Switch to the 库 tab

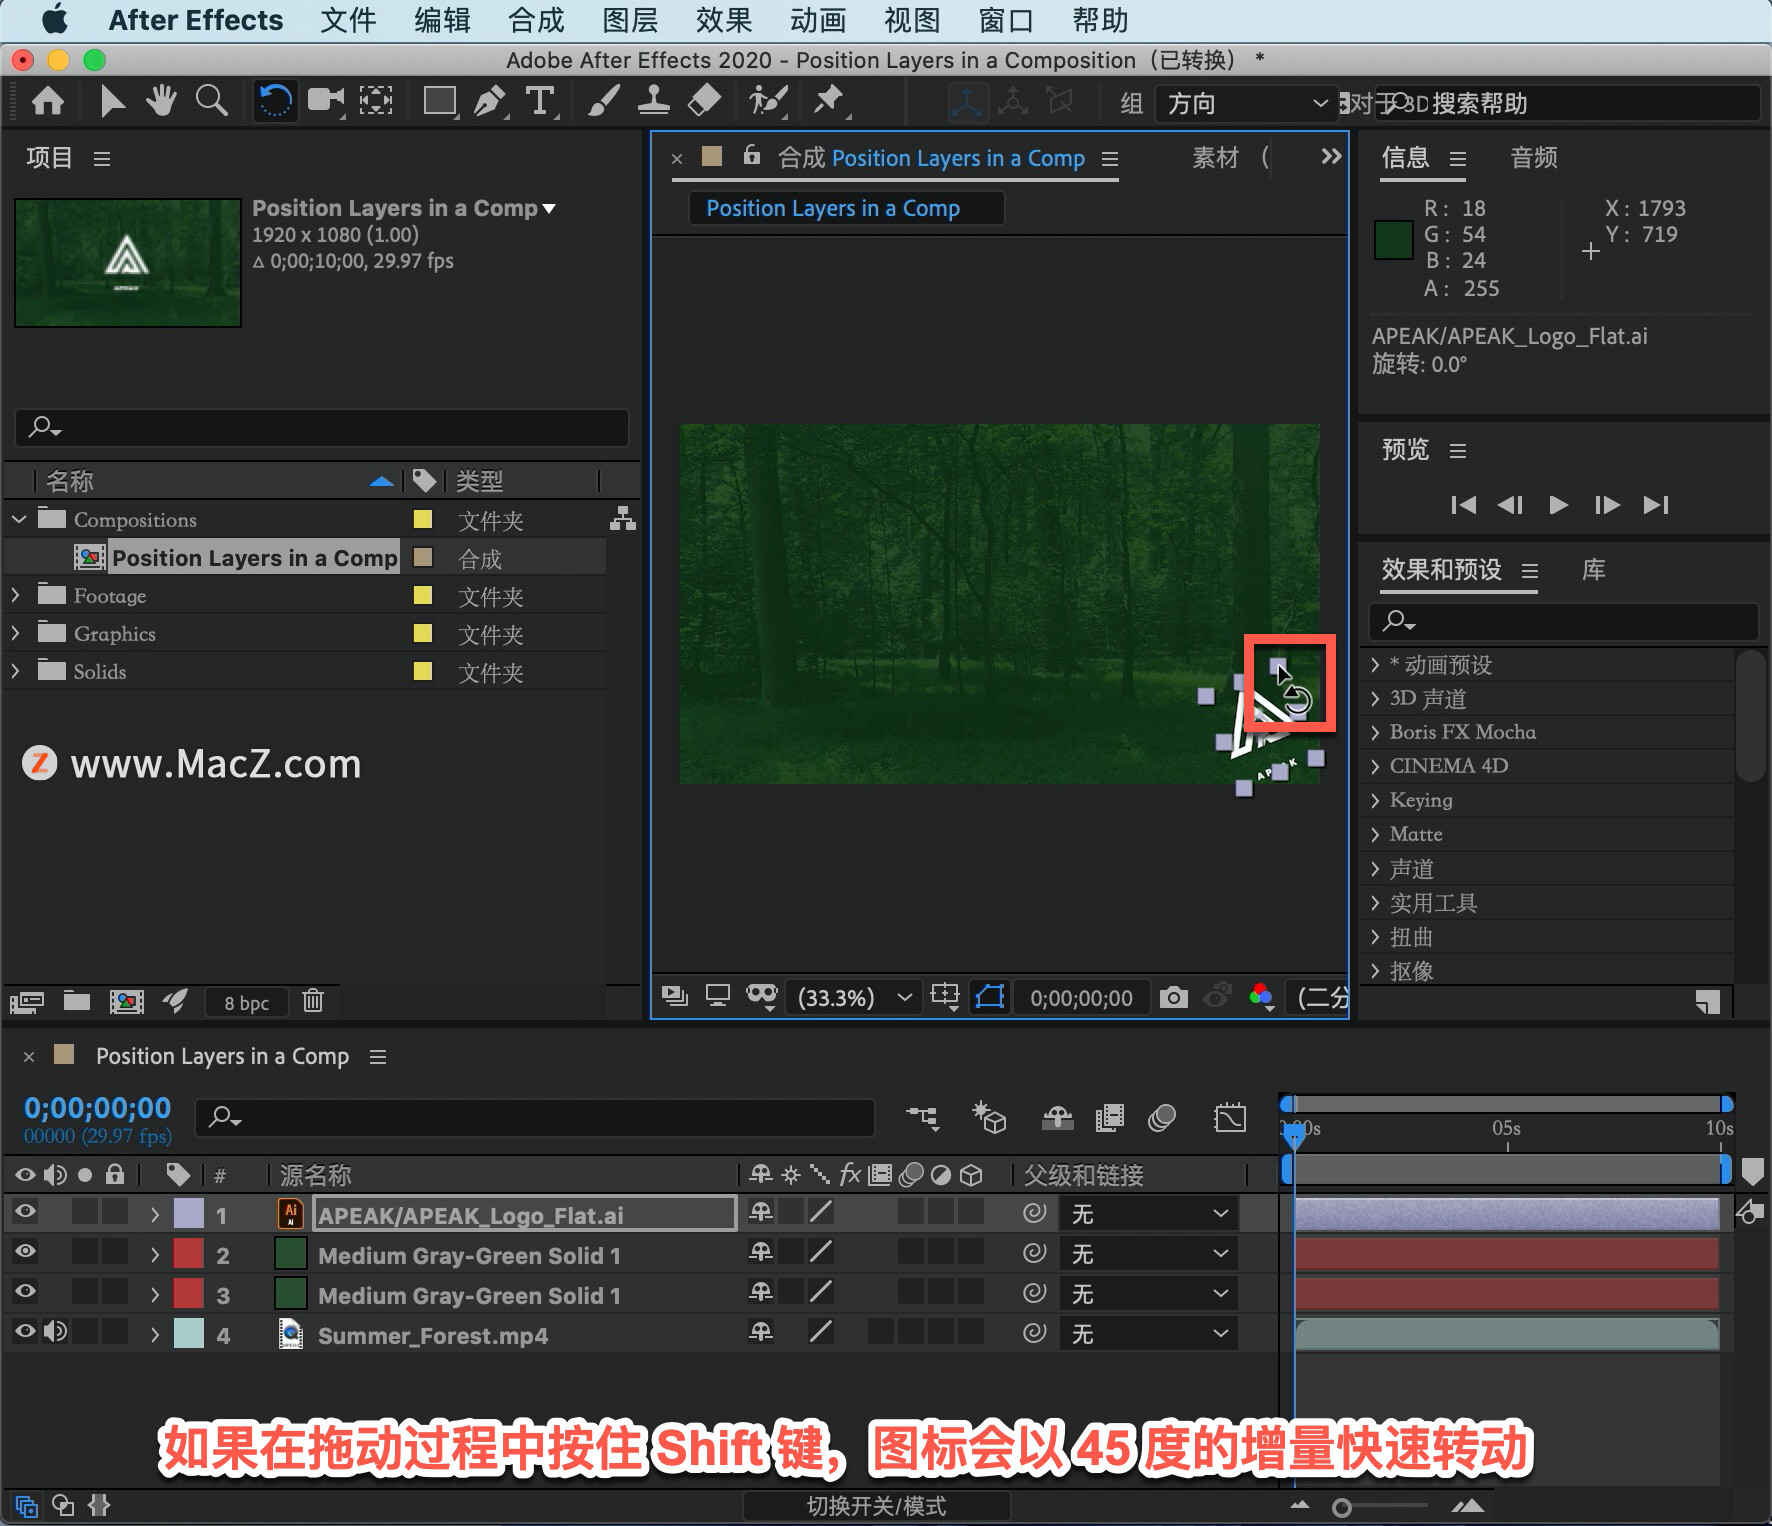[1594, 570]
